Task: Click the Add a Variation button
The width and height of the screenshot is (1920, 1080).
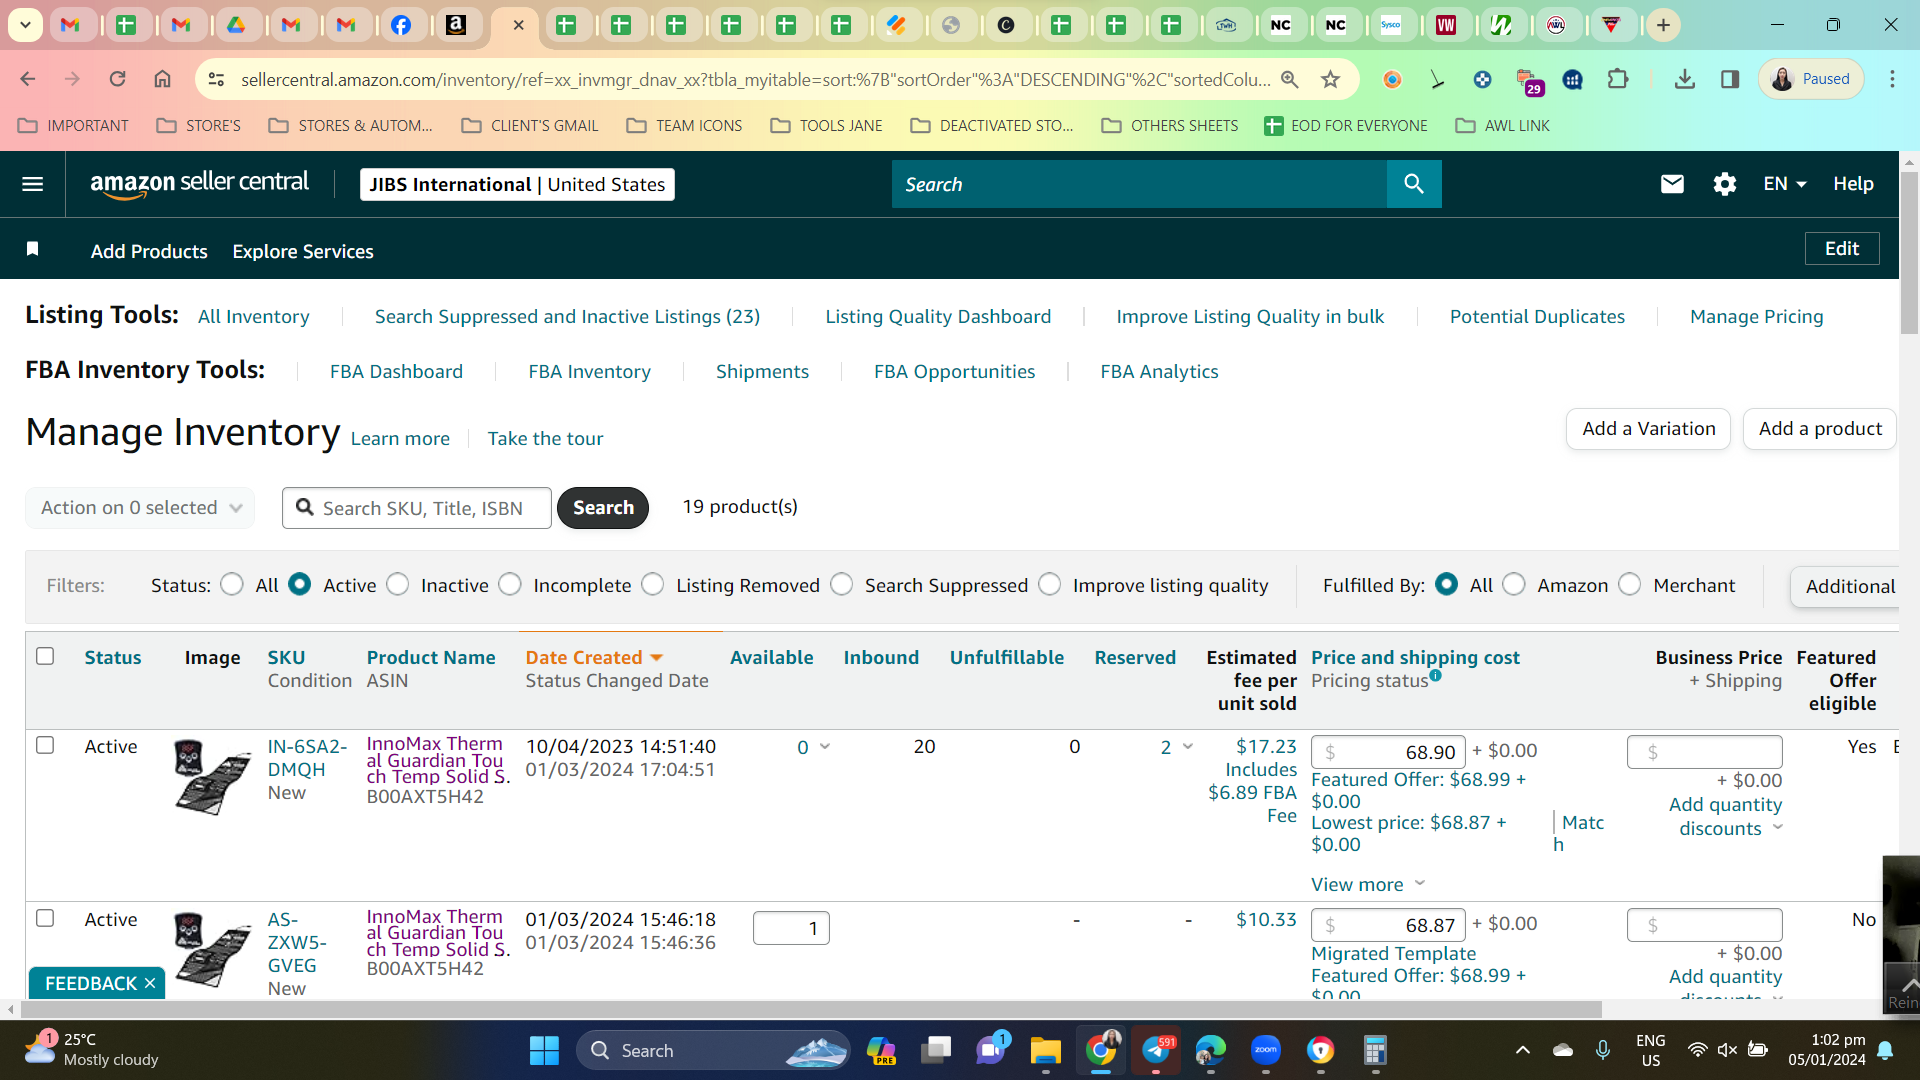Action: tap(1648, 429)
